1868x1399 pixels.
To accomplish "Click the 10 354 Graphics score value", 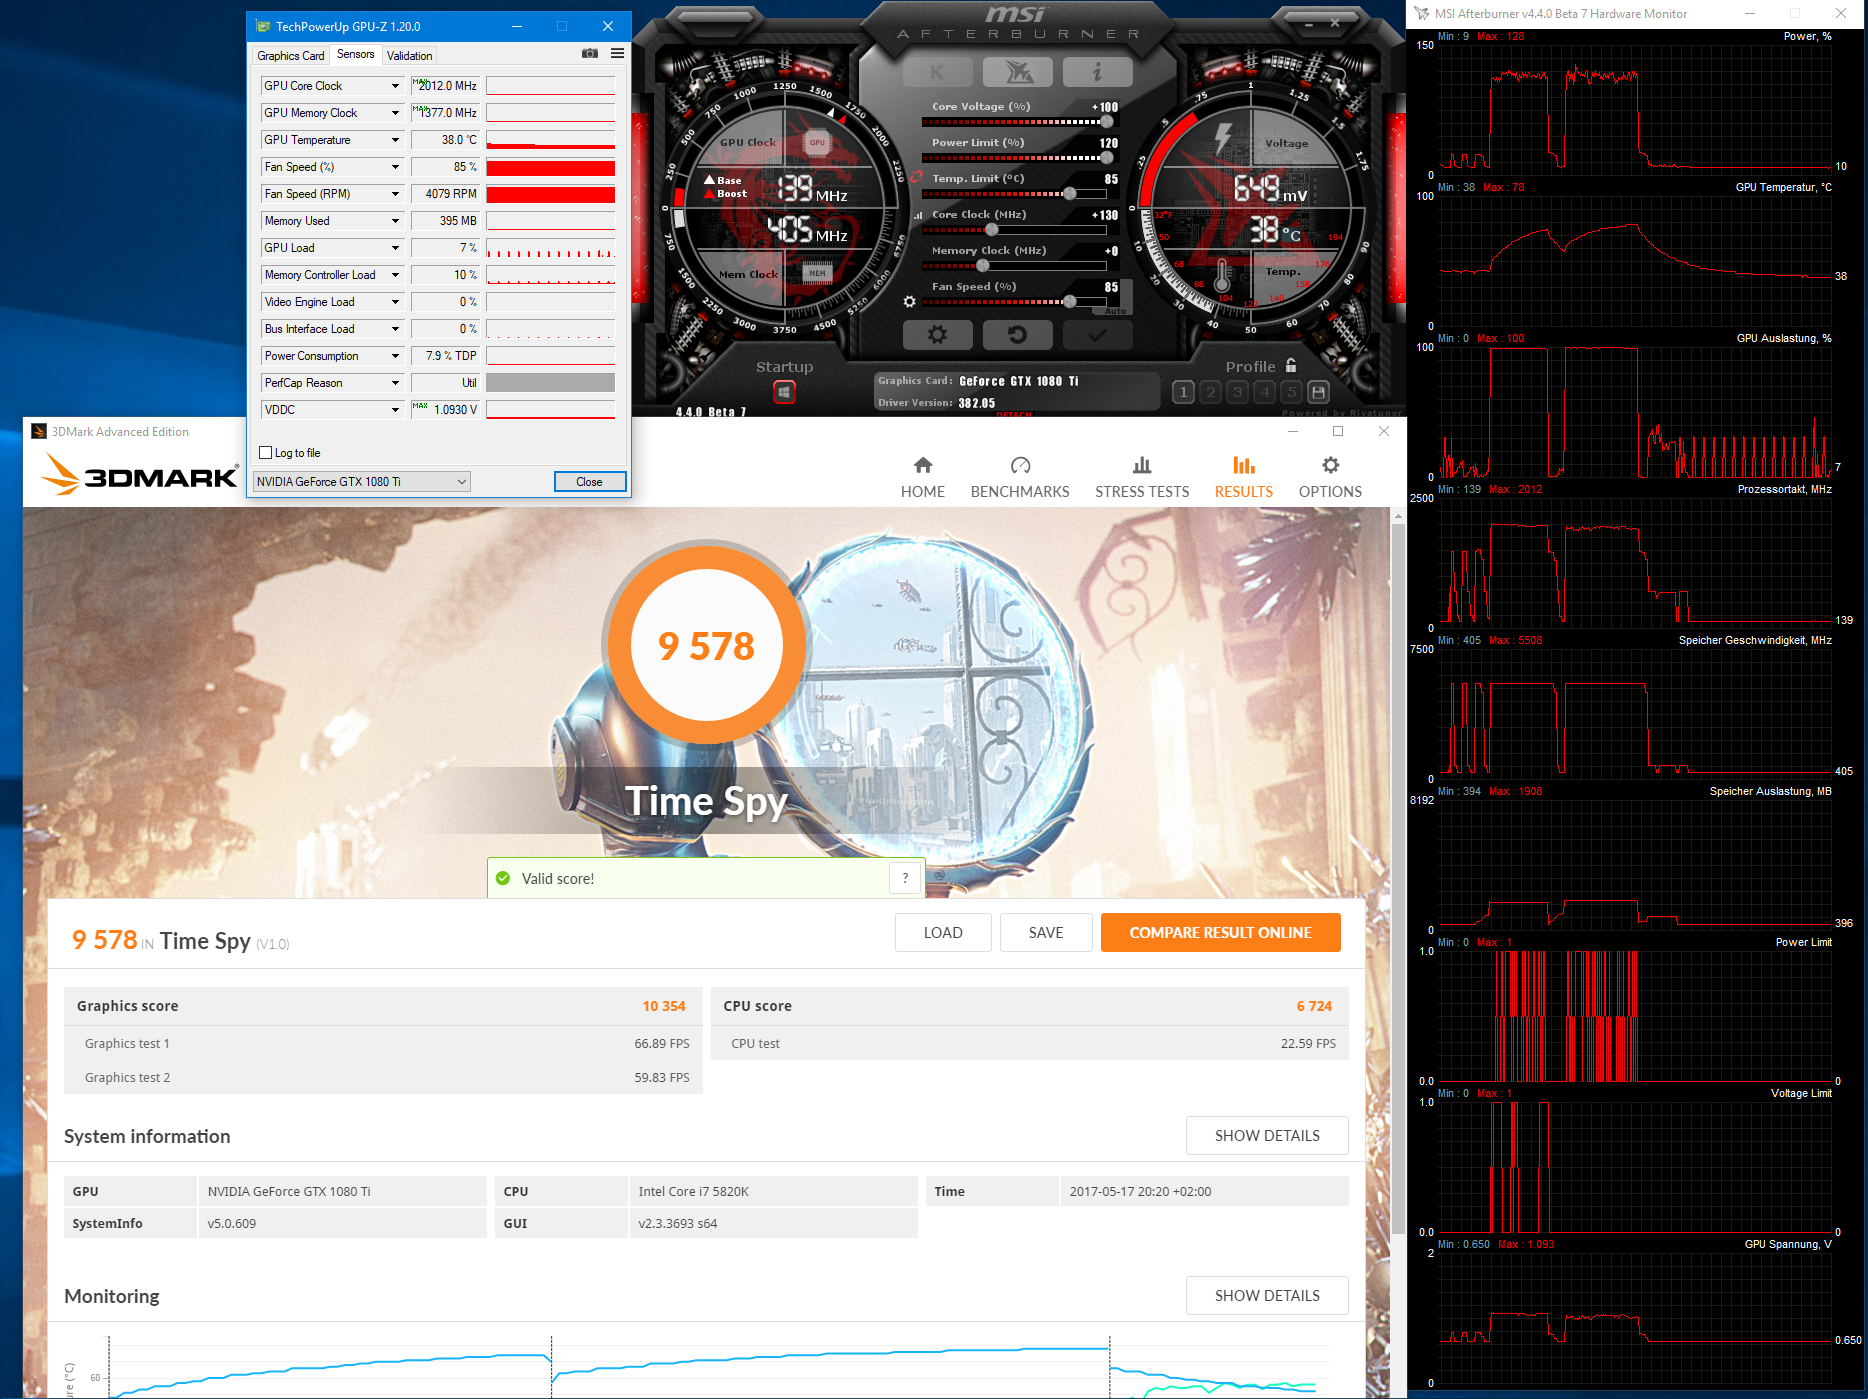I will click(x=664, y=1006).
